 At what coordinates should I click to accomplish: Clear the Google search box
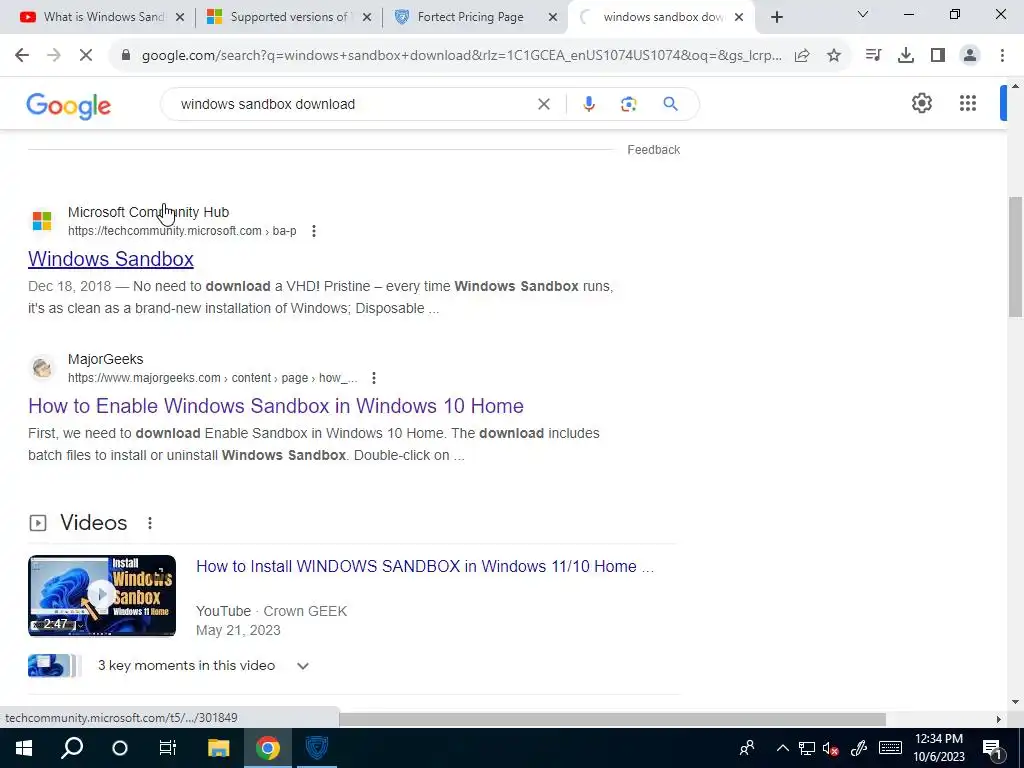[543, 104]
